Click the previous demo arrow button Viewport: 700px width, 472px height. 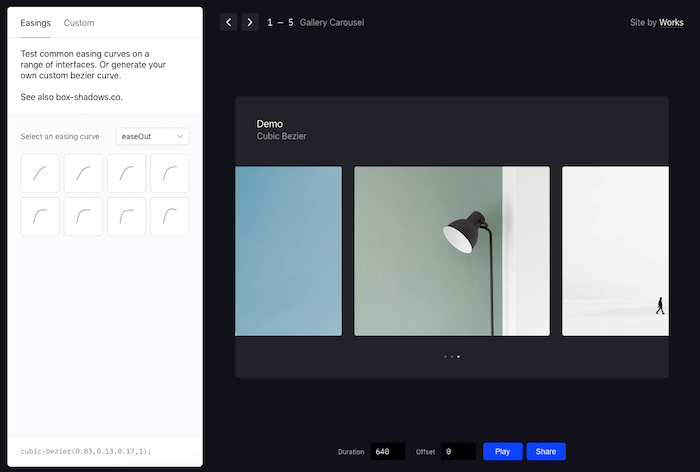[x=228, y=22]
